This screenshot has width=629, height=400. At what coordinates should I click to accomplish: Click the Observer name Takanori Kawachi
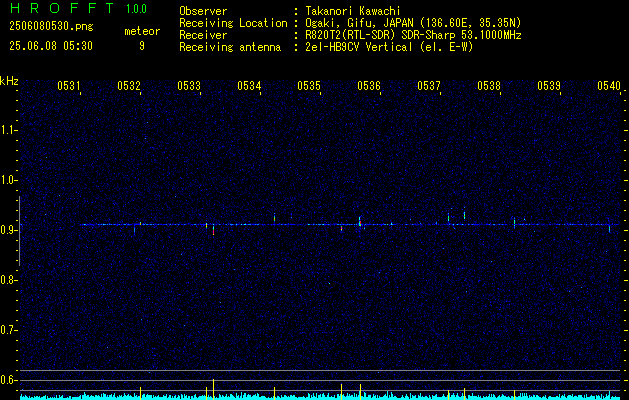tap(353, 11)
